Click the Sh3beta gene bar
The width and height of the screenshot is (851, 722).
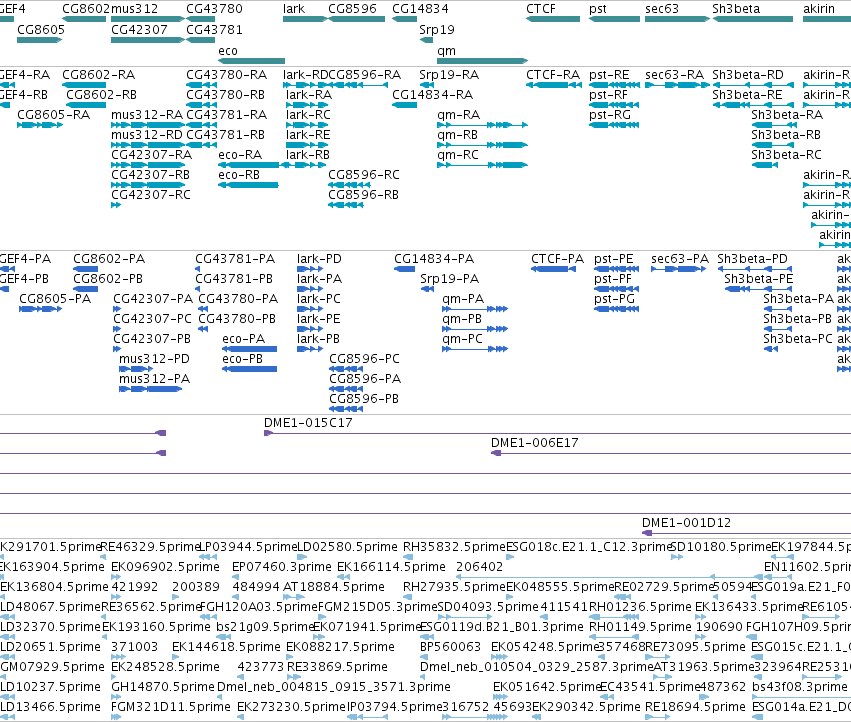point(752,19)
